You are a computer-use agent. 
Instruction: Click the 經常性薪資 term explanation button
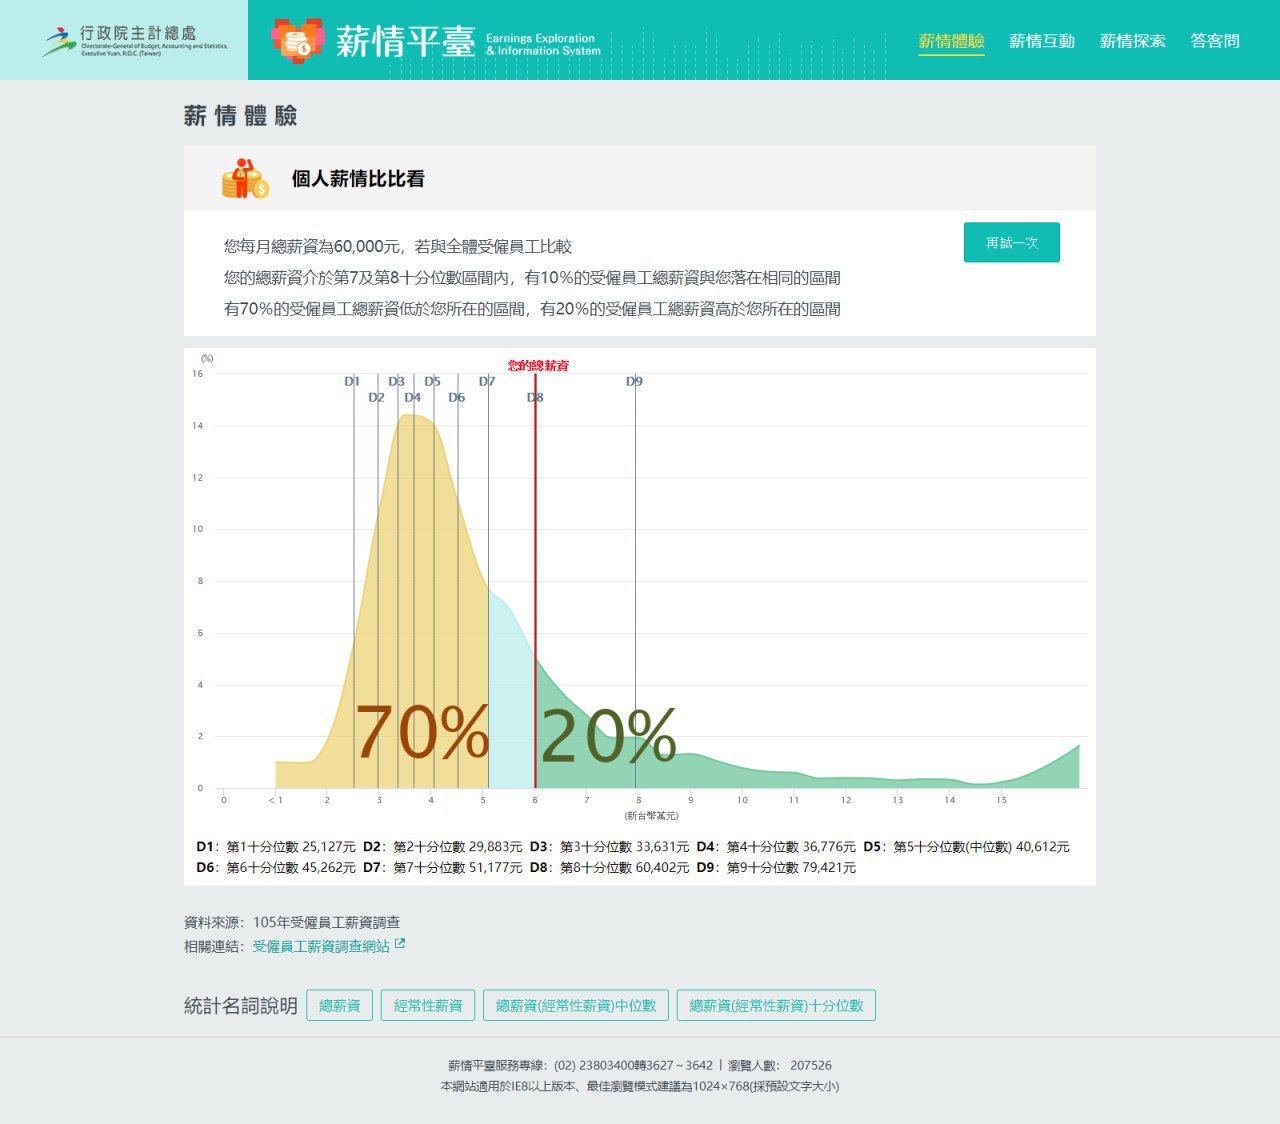(428, 1005)
